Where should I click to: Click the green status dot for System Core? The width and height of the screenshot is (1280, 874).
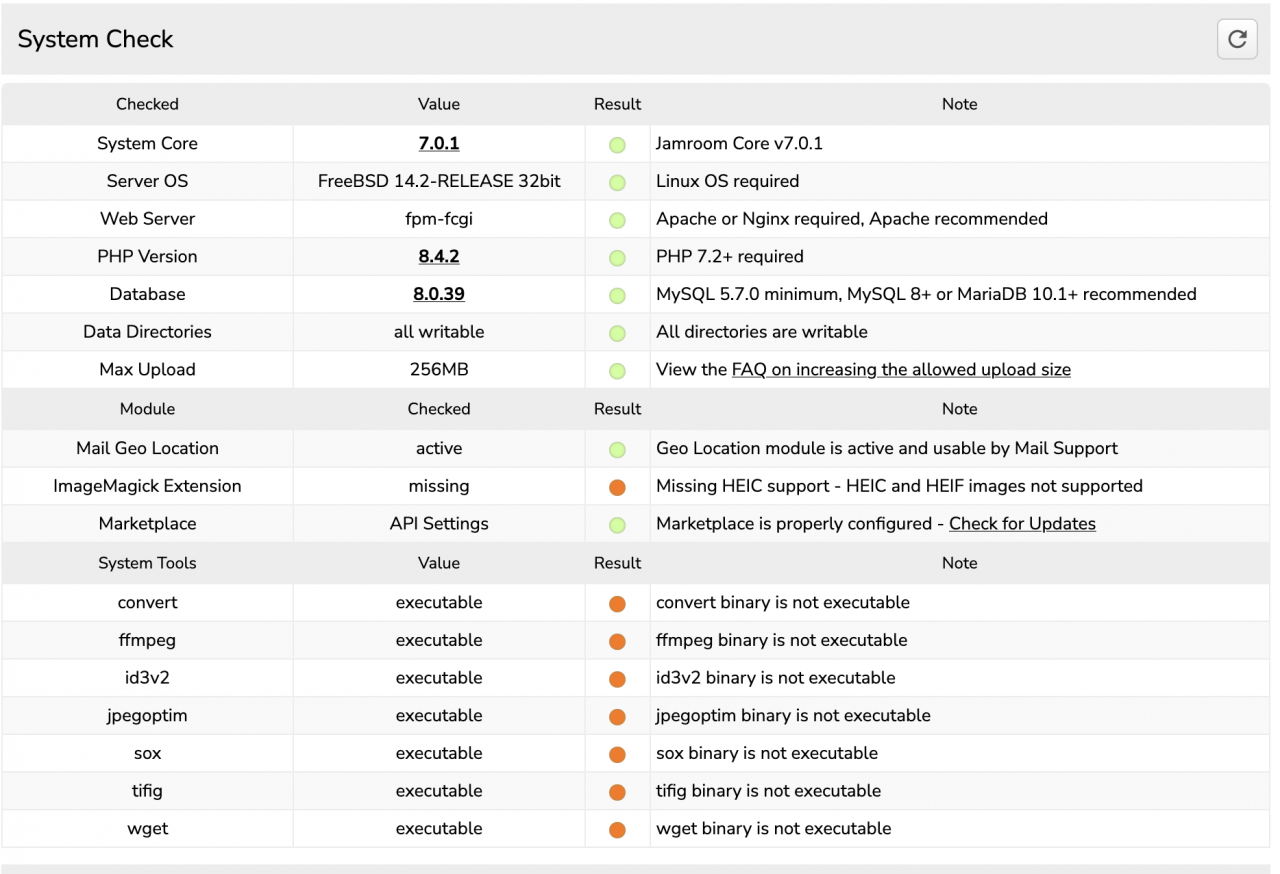point(617,144)
